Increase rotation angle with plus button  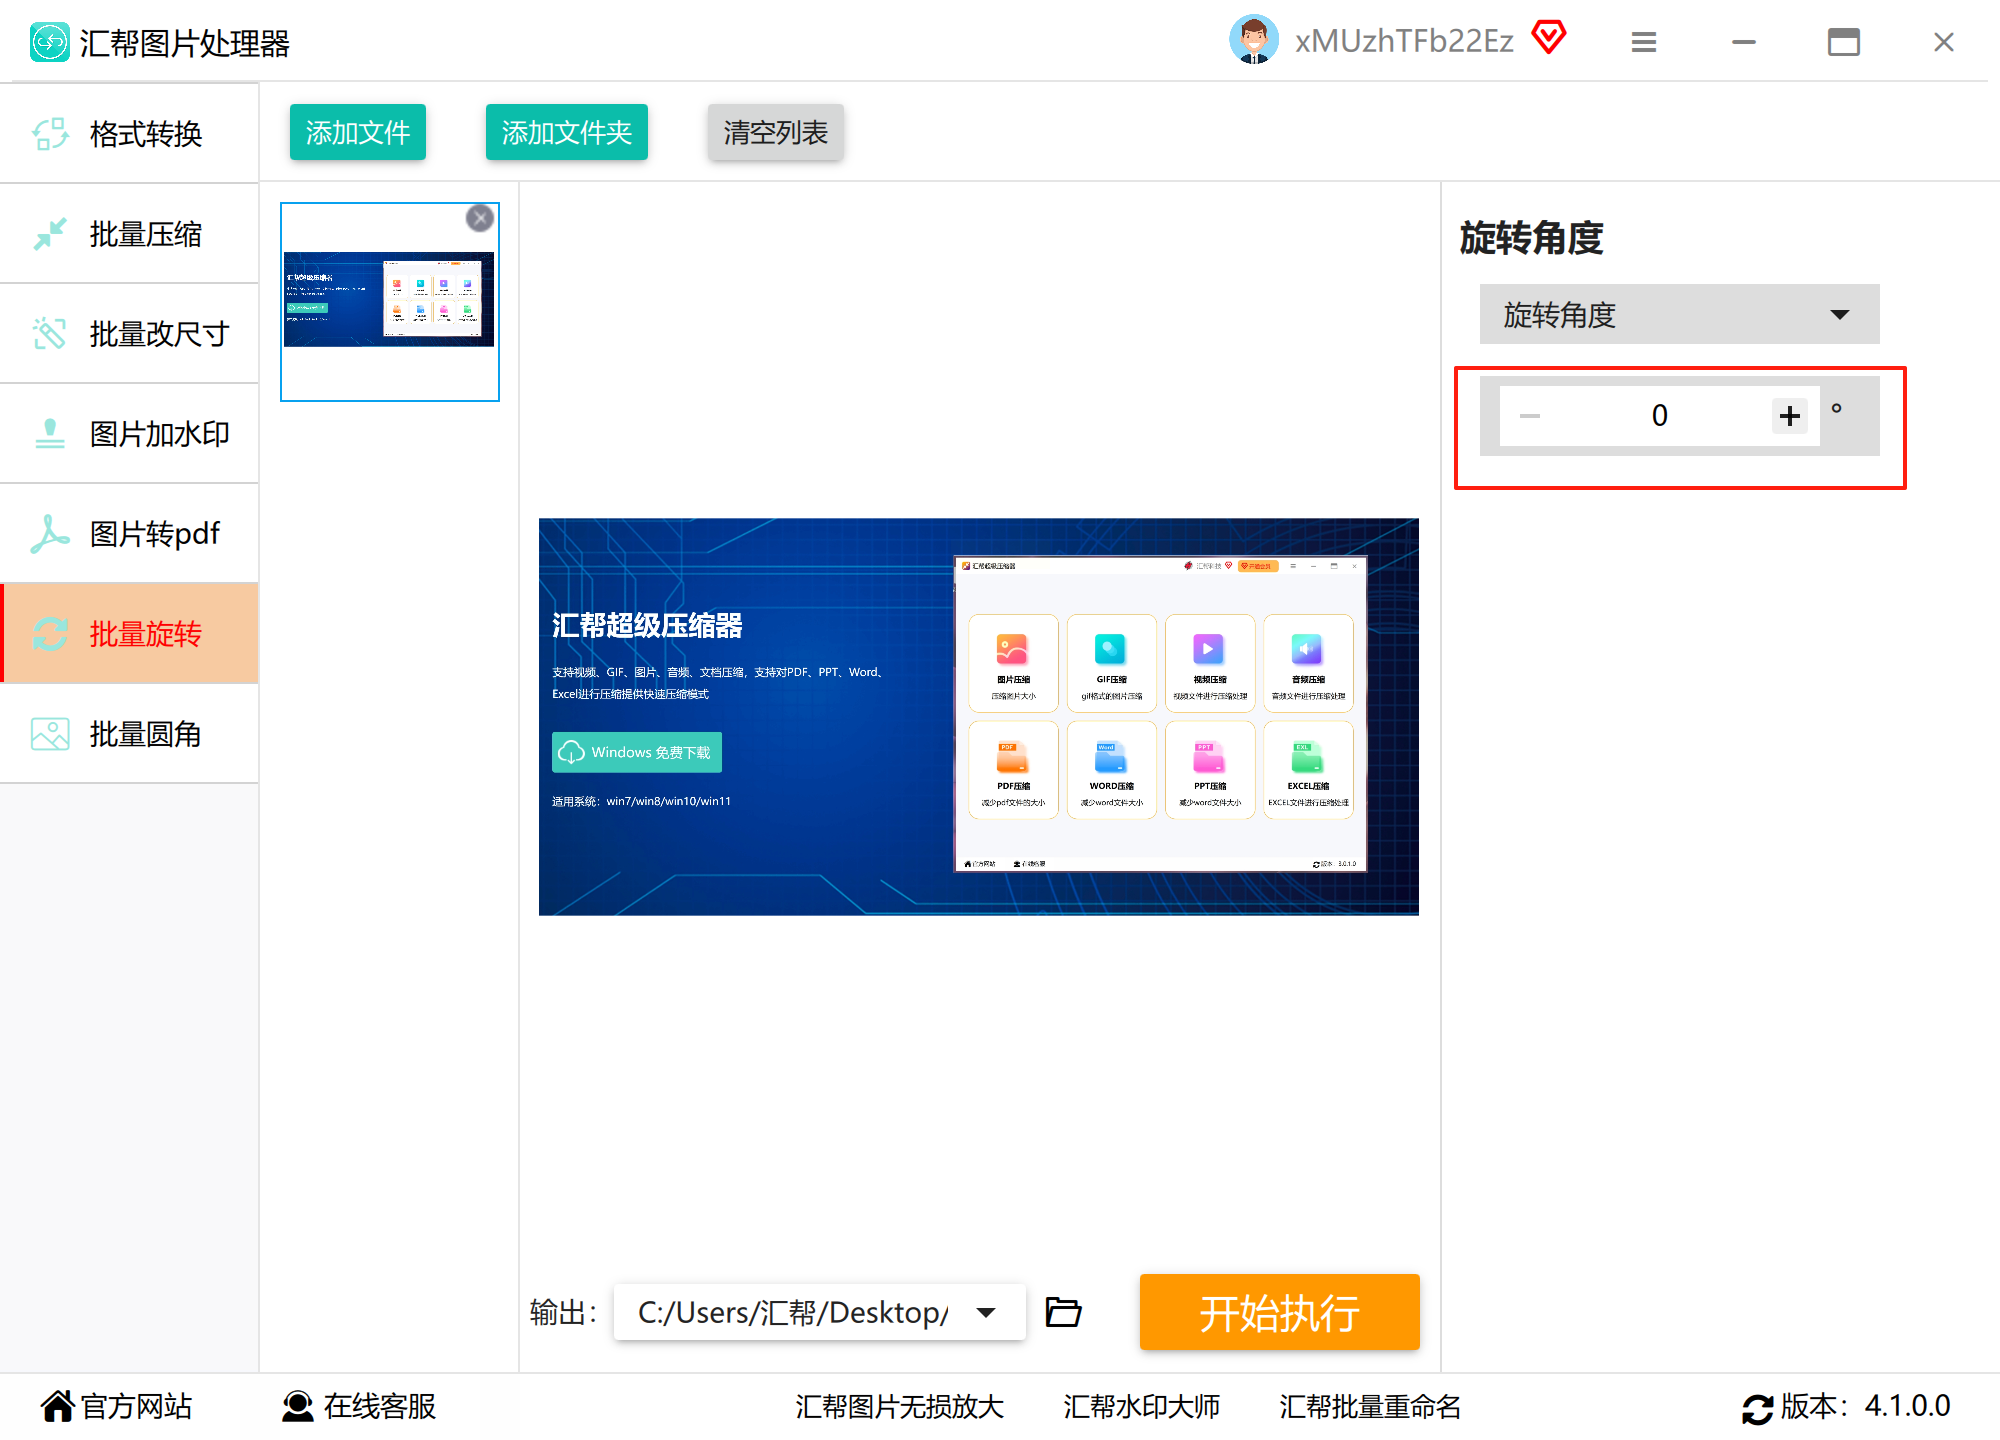click(x=1790, y=416)
